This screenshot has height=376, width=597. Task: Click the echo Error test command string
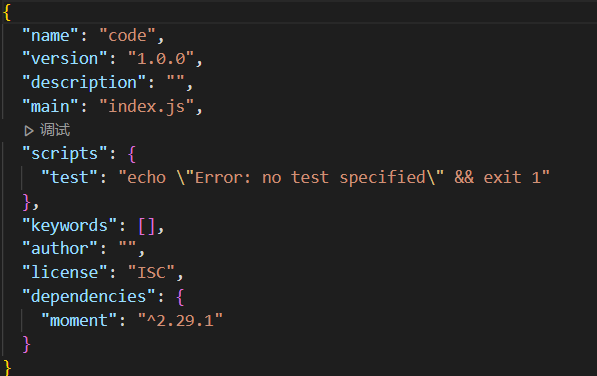pyautogui.click(x=334, y=177)
